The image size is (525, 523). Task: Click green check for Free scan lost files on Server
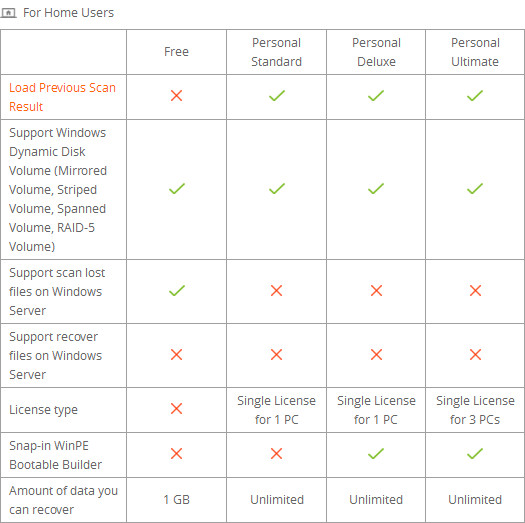point(177,291)
